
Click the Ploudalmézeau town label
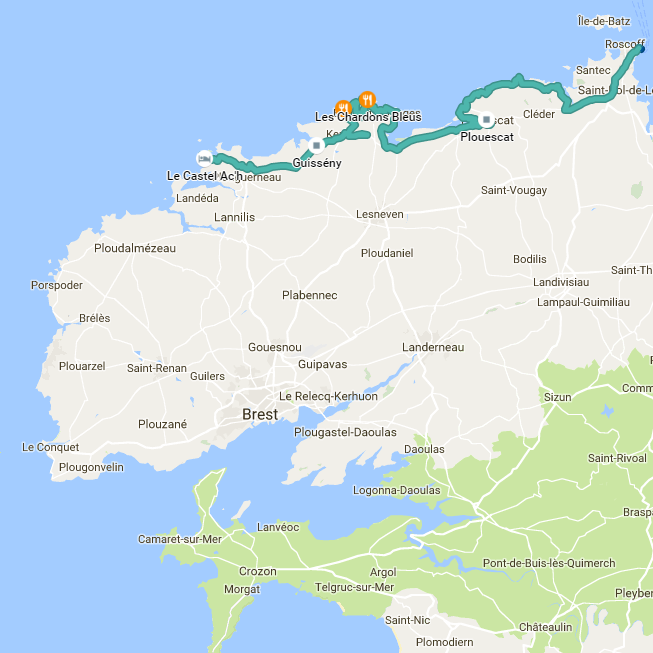pyautogui.click(x=135, y=248)
